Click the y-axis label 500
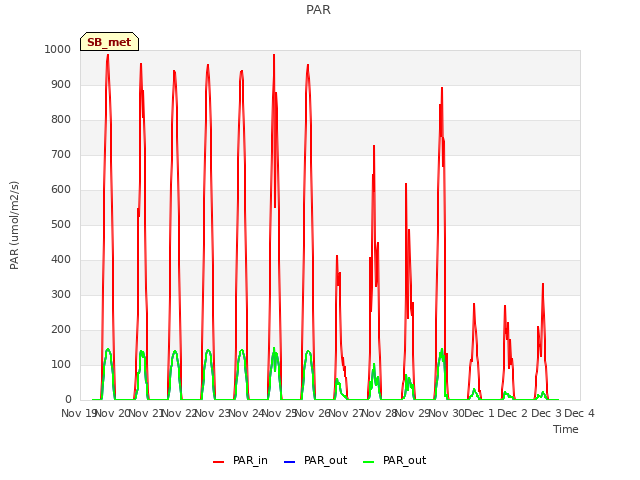640x480 pixels. tap(61, 224)
